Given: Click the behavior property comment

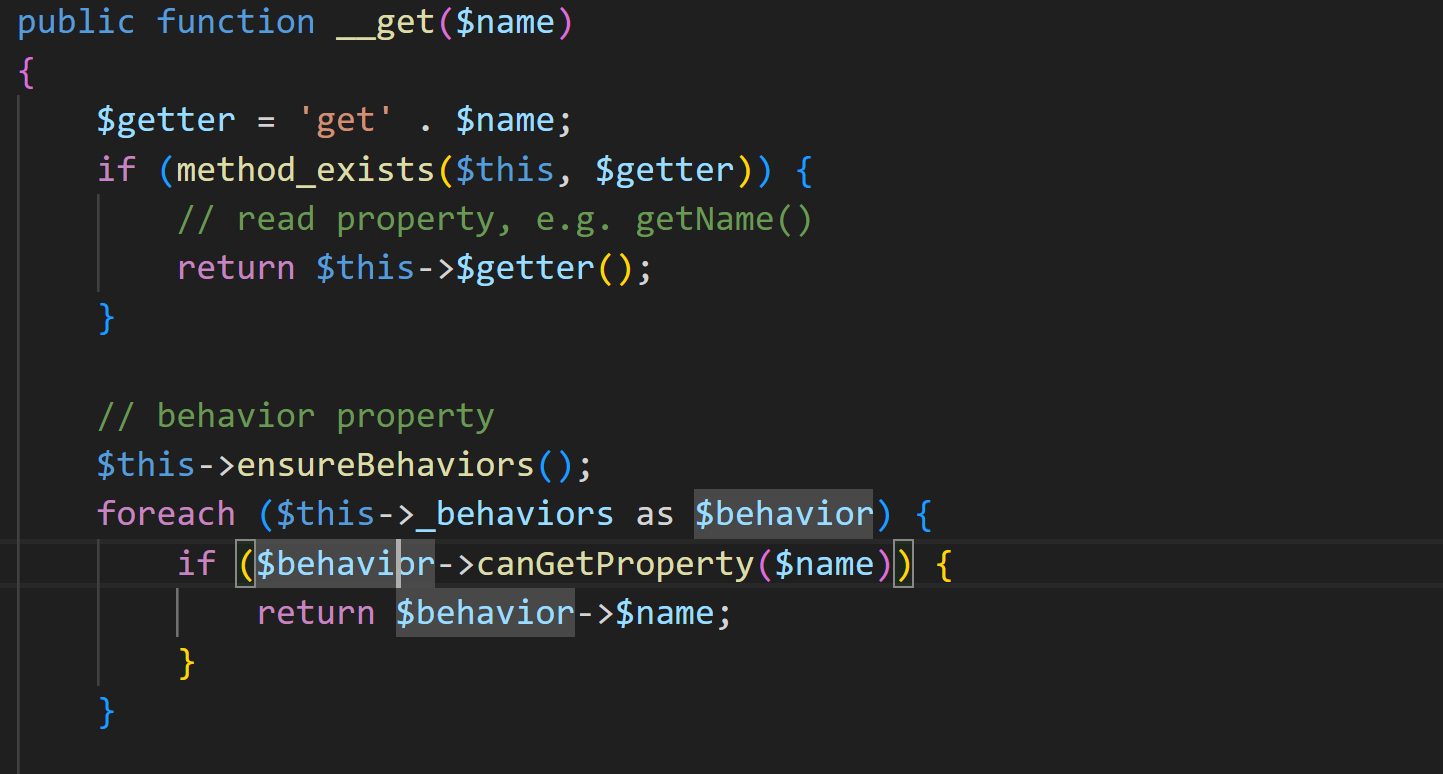Looking at the screenshot, I should (x=296, y=416).
